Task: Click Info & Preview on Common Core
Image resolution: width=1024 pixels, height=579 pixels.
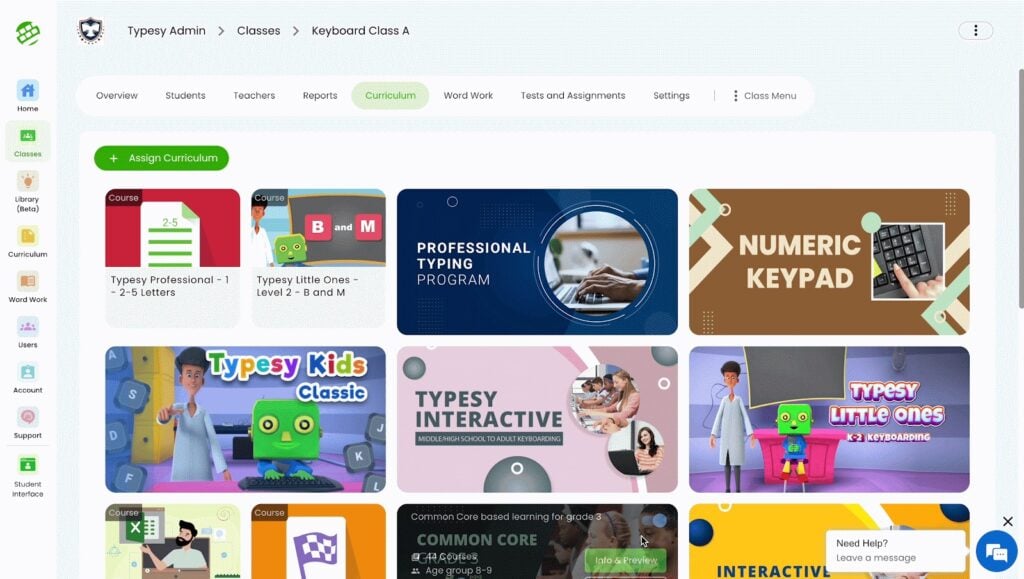Action: pos(626,560)
